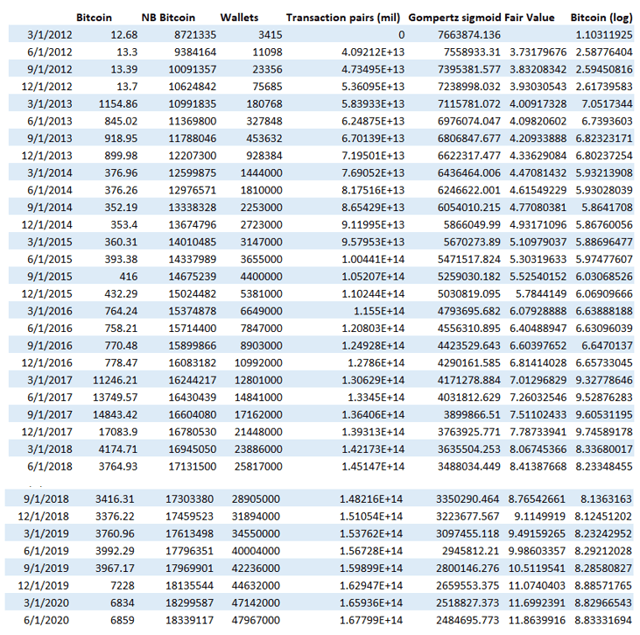This screenshot has width=640, height=635.
Task: Select the Fair Value cell 3.73179676
Action: point(538,52)
